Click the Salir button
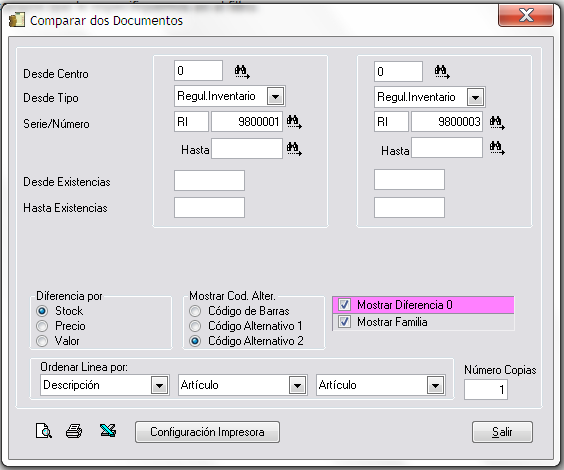This screenshot has width=564, height=470. (502, 432)
